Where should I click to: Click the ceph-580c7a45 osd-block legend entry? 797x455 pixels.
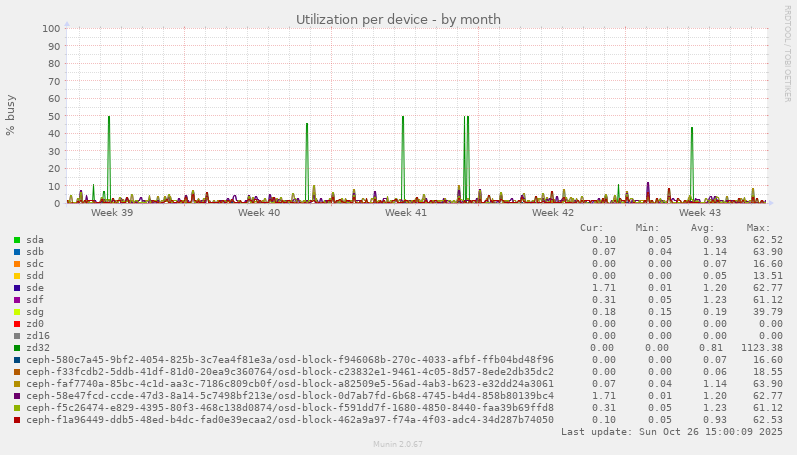290,360
